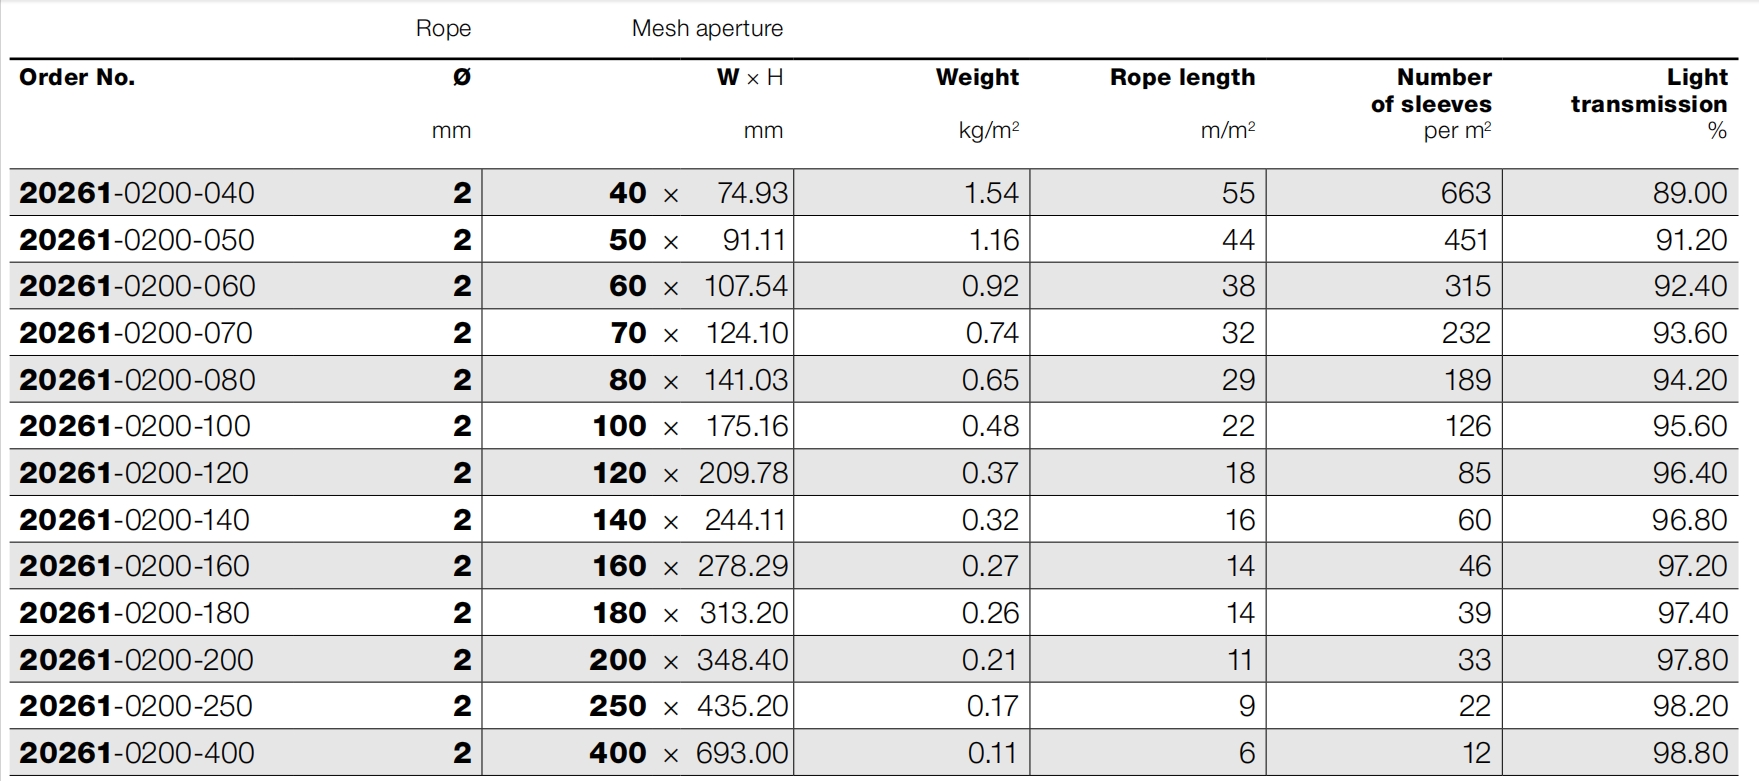Select light transmission value 98.80
The width and height of the screenshot is (1759, 781).
1690,753
